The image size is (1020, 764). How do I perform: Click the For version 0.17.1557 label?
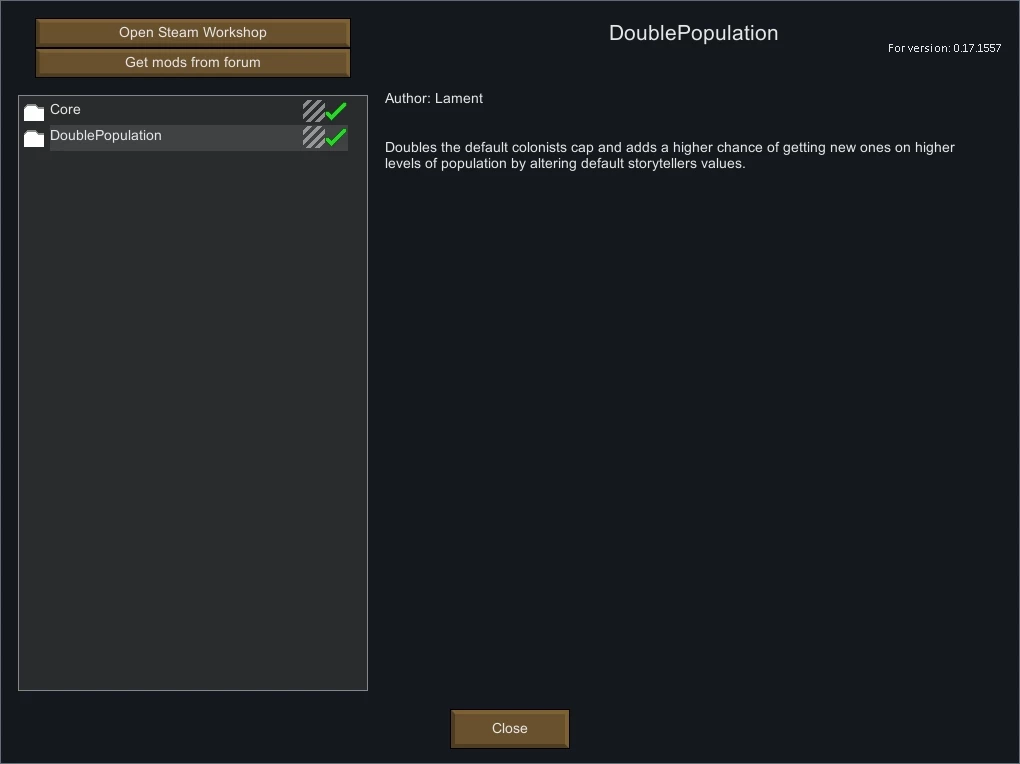[x=944, y=48]
